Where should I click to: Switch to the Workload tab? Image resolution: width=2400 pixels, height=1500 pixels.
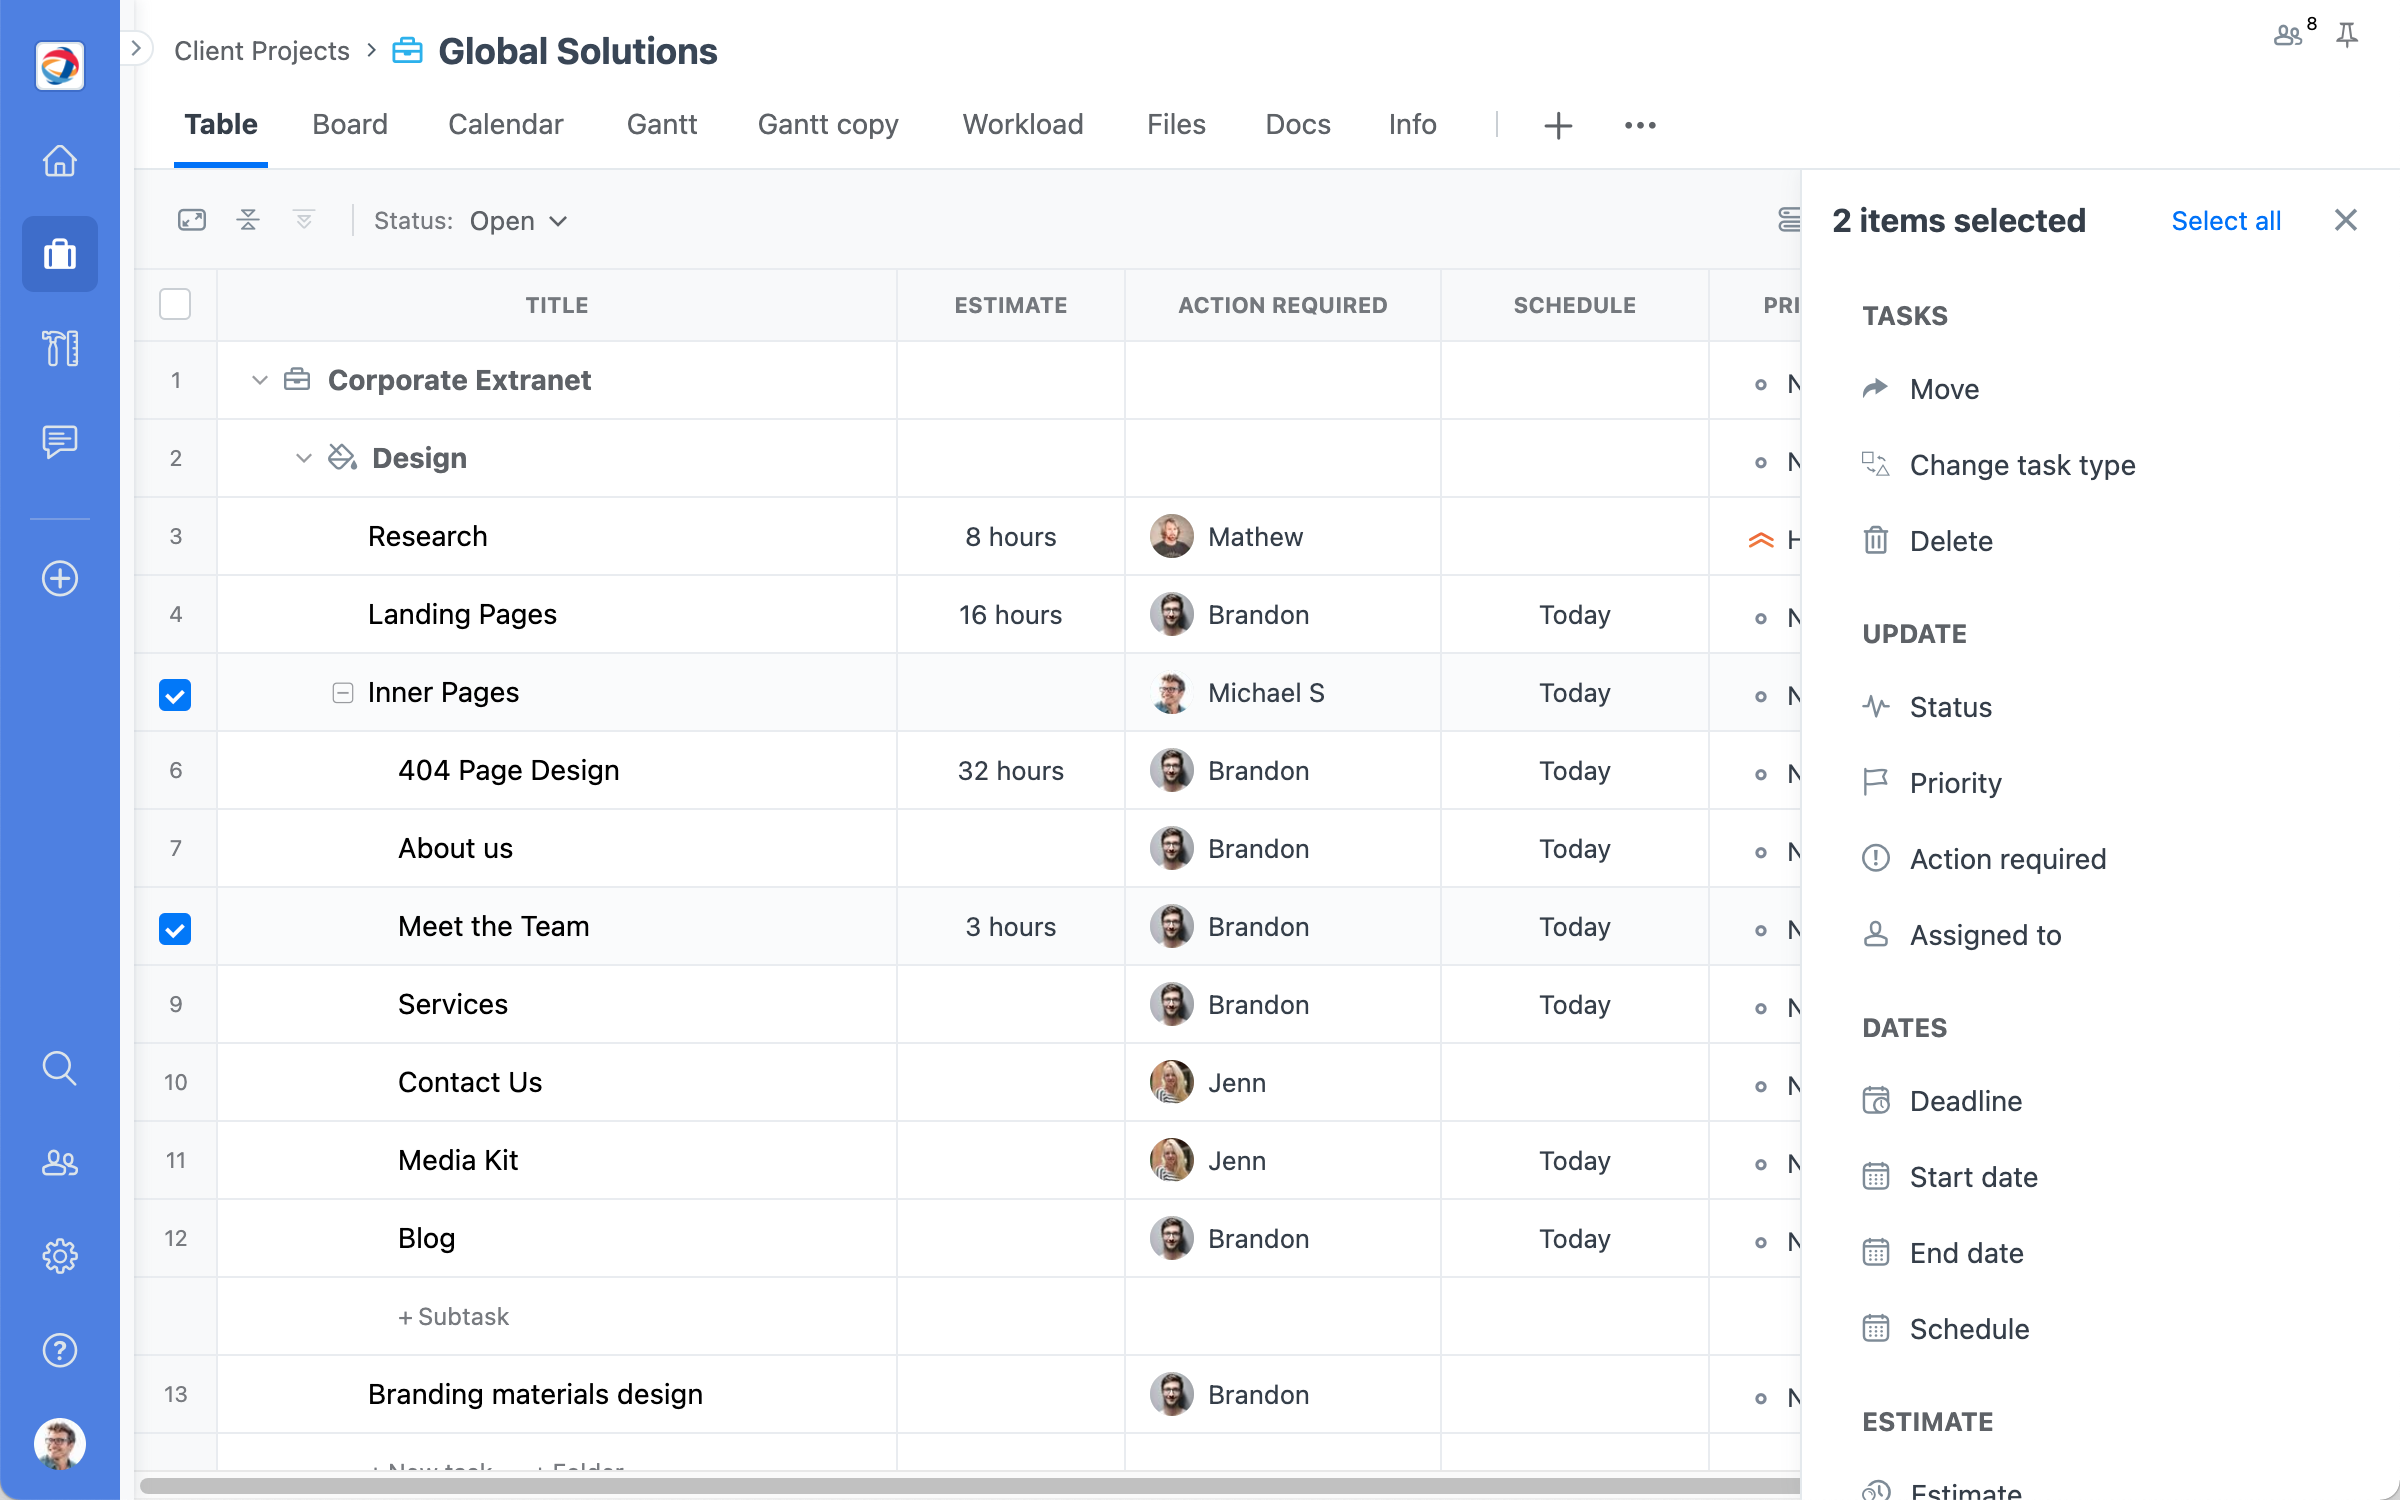point(1023,124)
